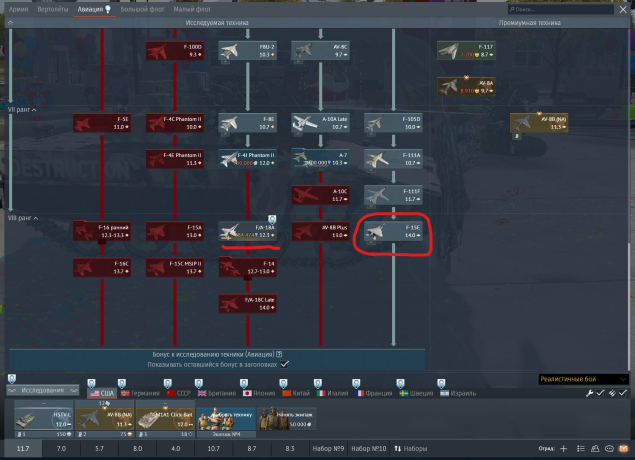Switch to the Большой флот tab
Image resolution: width=635 pixels, height=460 pixels.
[x=140, y=8]
